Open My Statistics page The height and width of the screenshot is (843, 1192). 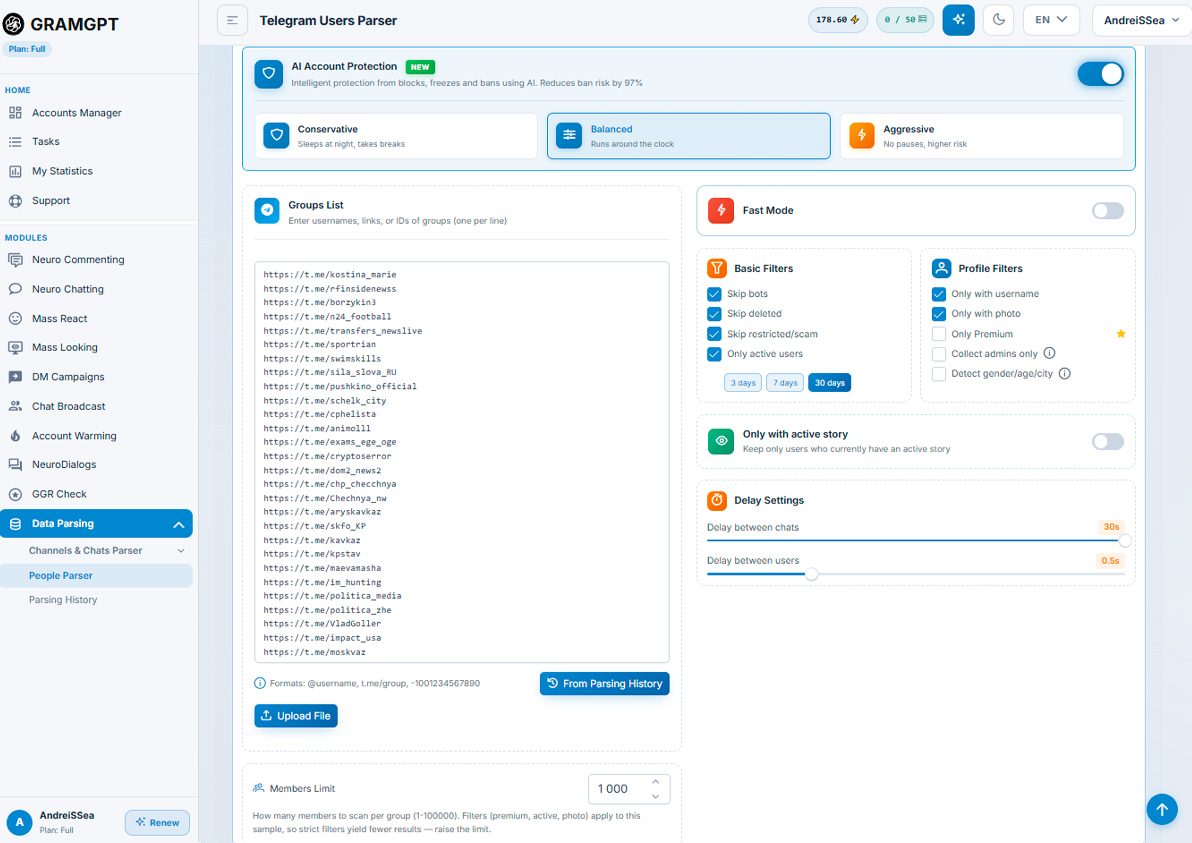point(62,171)
